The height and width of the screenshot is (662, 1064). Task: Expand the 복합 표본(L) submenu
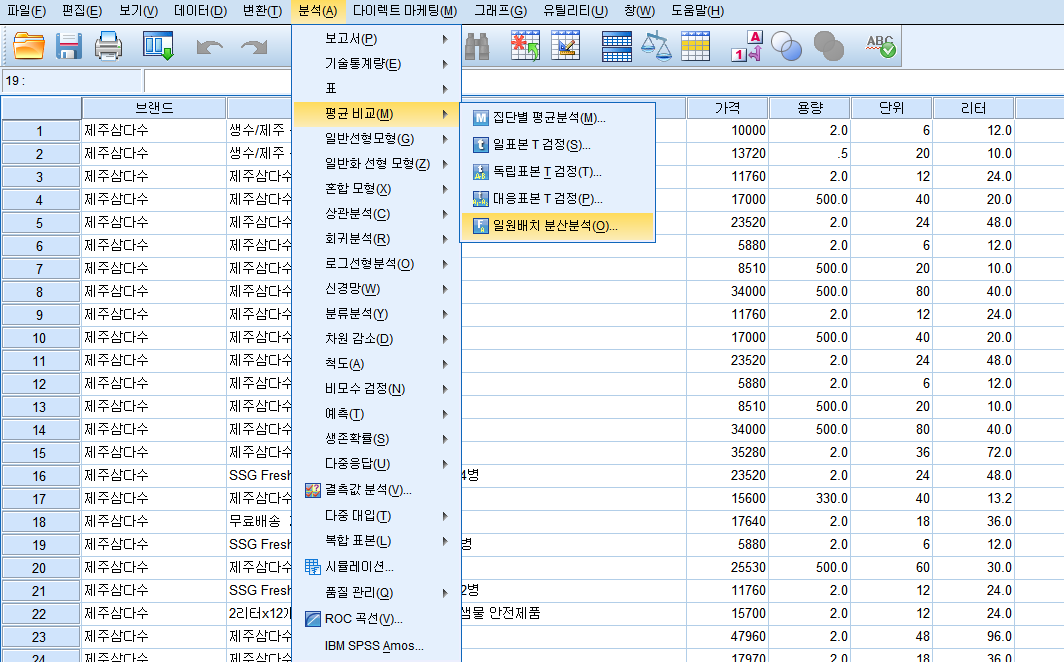tap(377, 541)
